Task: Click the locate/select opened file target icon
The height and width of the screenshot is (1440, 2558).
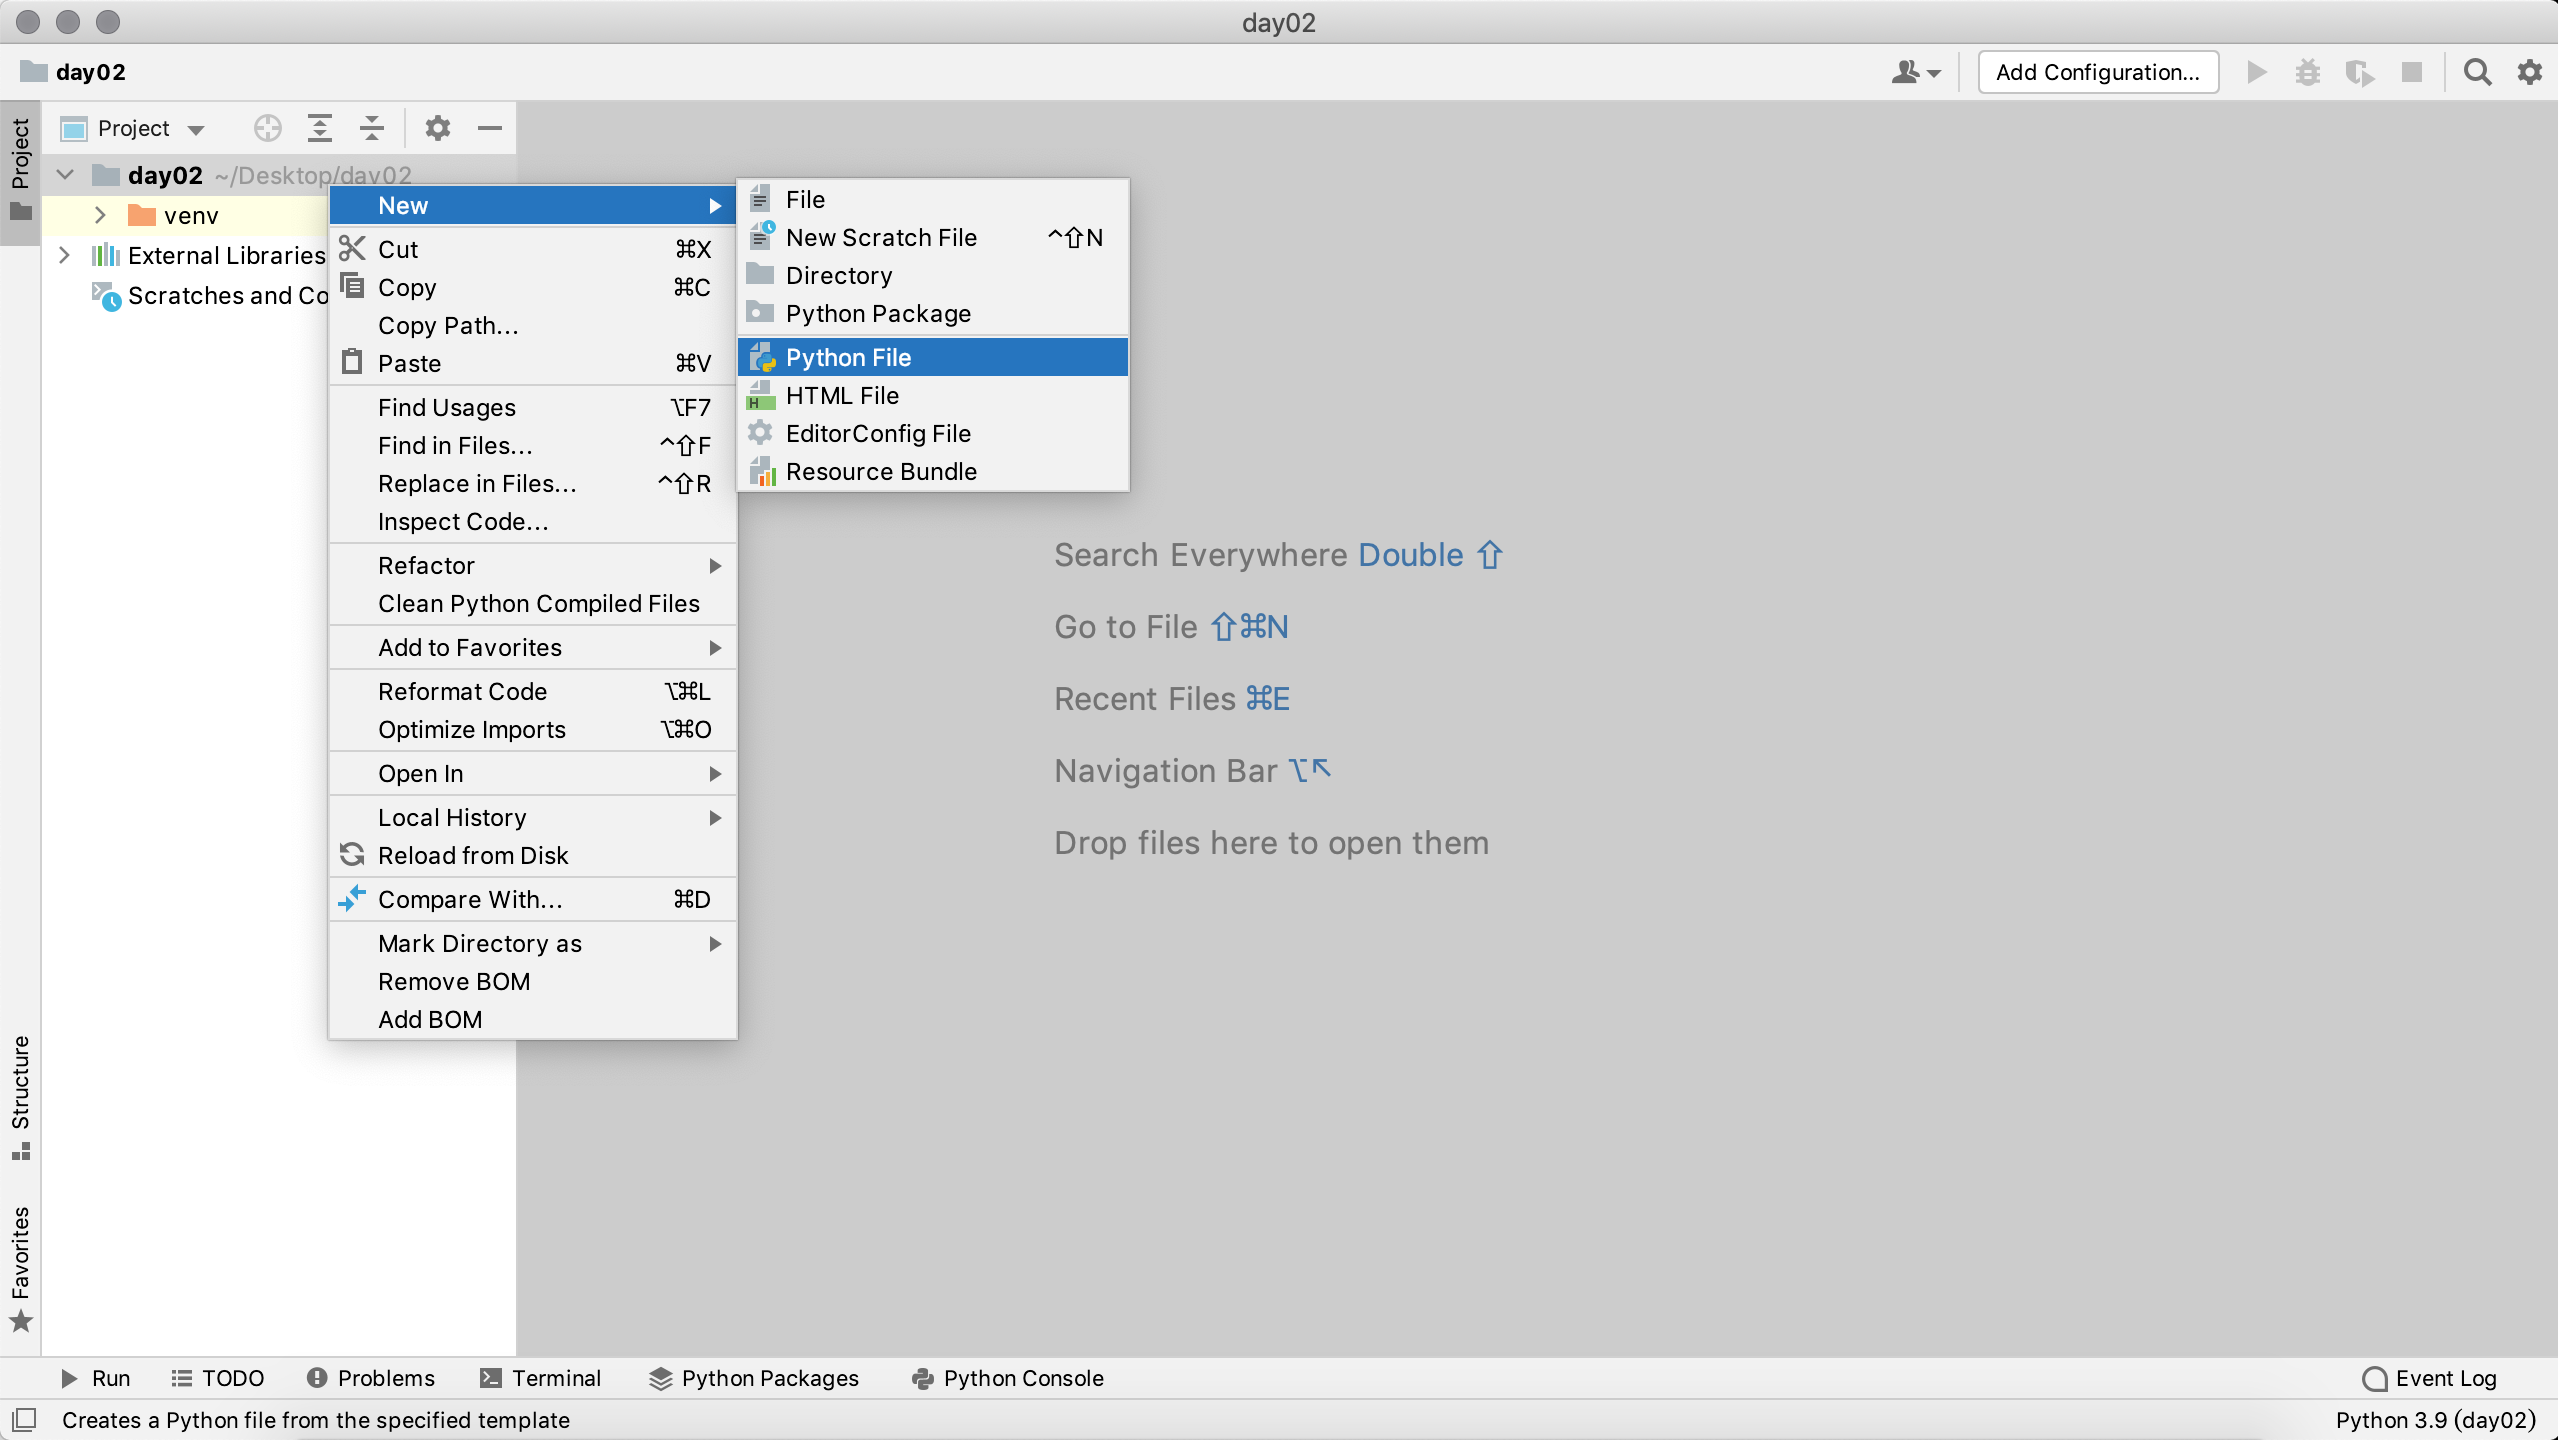Action: click(267, 128)
